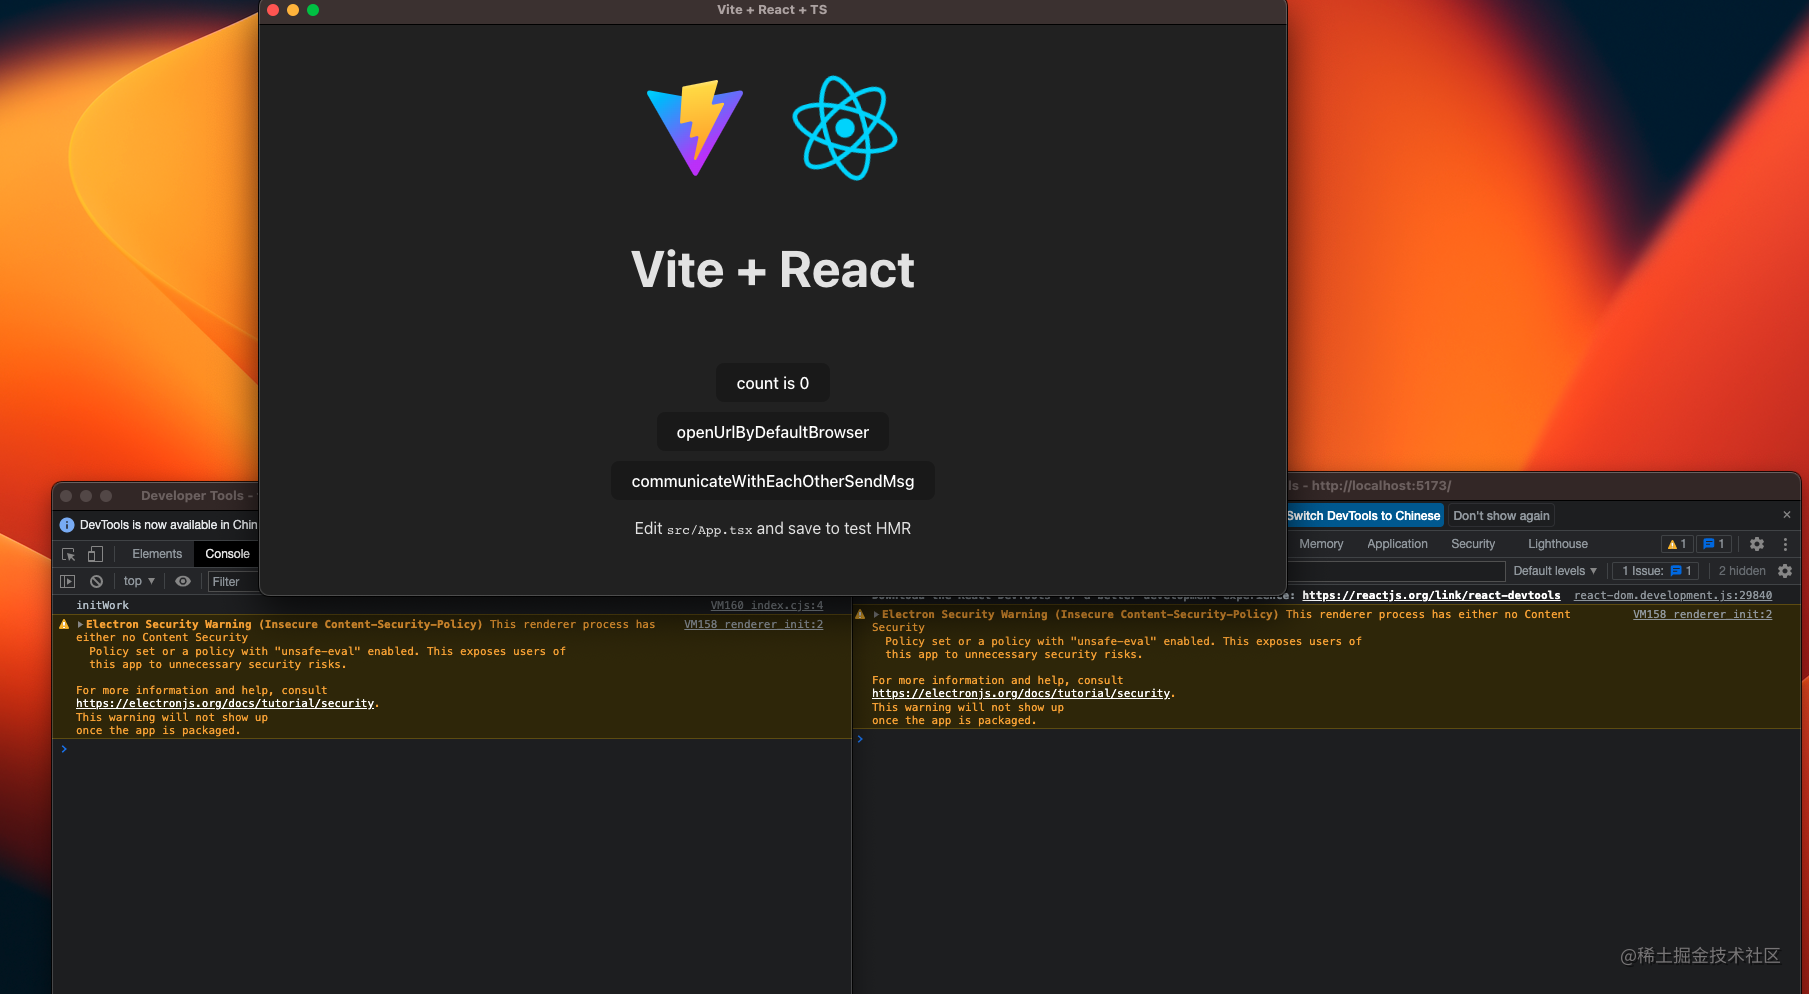
Task: Click the React atom logo
Action: pos(845,128)
